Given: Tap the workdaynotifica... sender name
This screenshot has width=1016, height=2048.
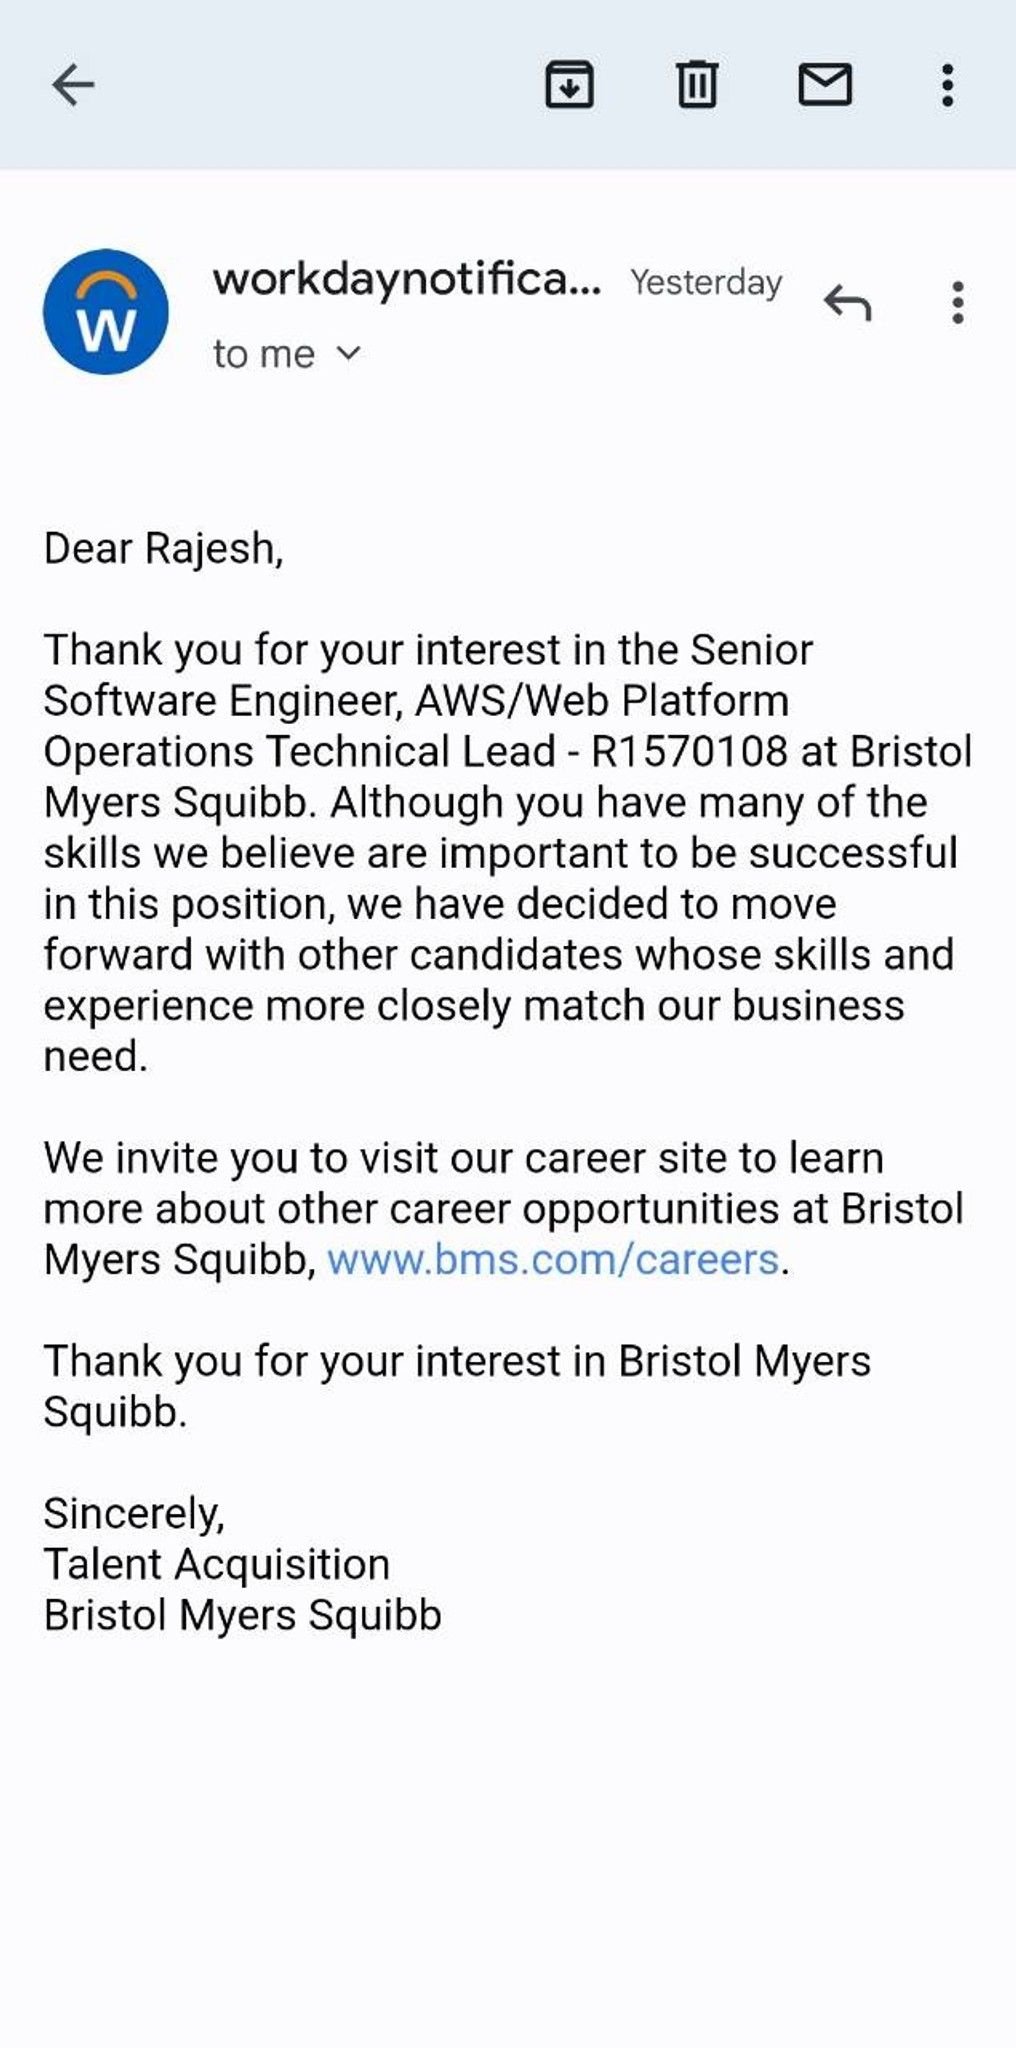Looking at the screenshot, I should (x=406, y=280).
